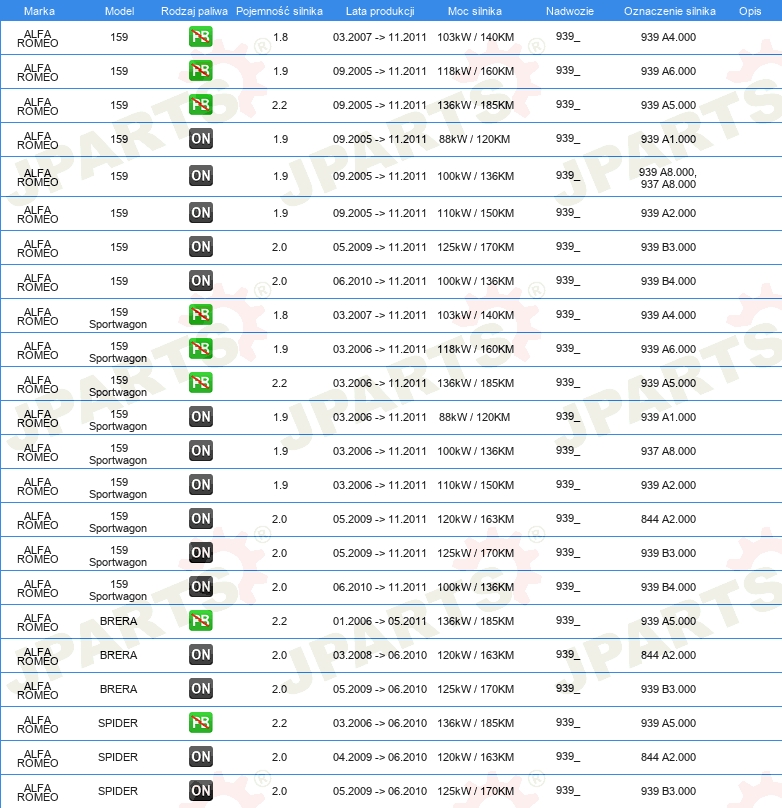This screenshot has height=808, width=782.
Task: Click '110kW / 150KM' in the plain 159 row
Action: coord(475,213)
